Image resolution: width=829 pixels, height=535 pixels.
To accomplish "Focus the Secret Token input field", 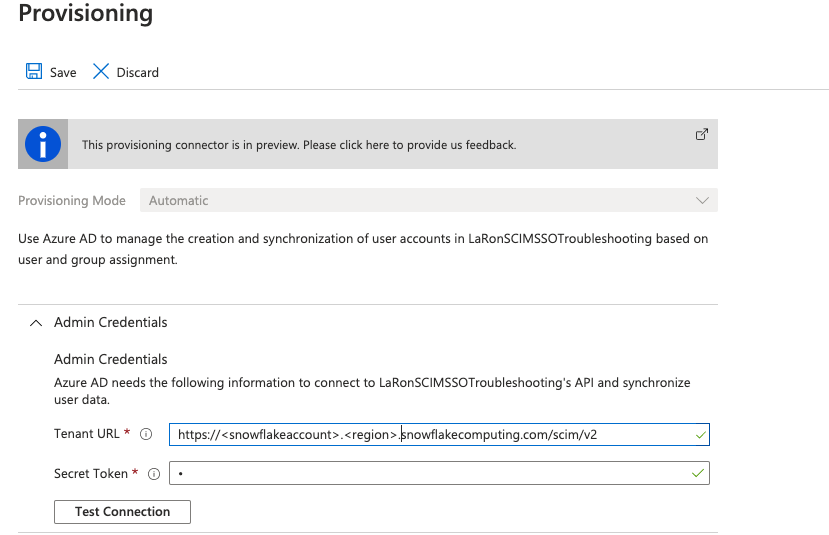I will [430, 473].
